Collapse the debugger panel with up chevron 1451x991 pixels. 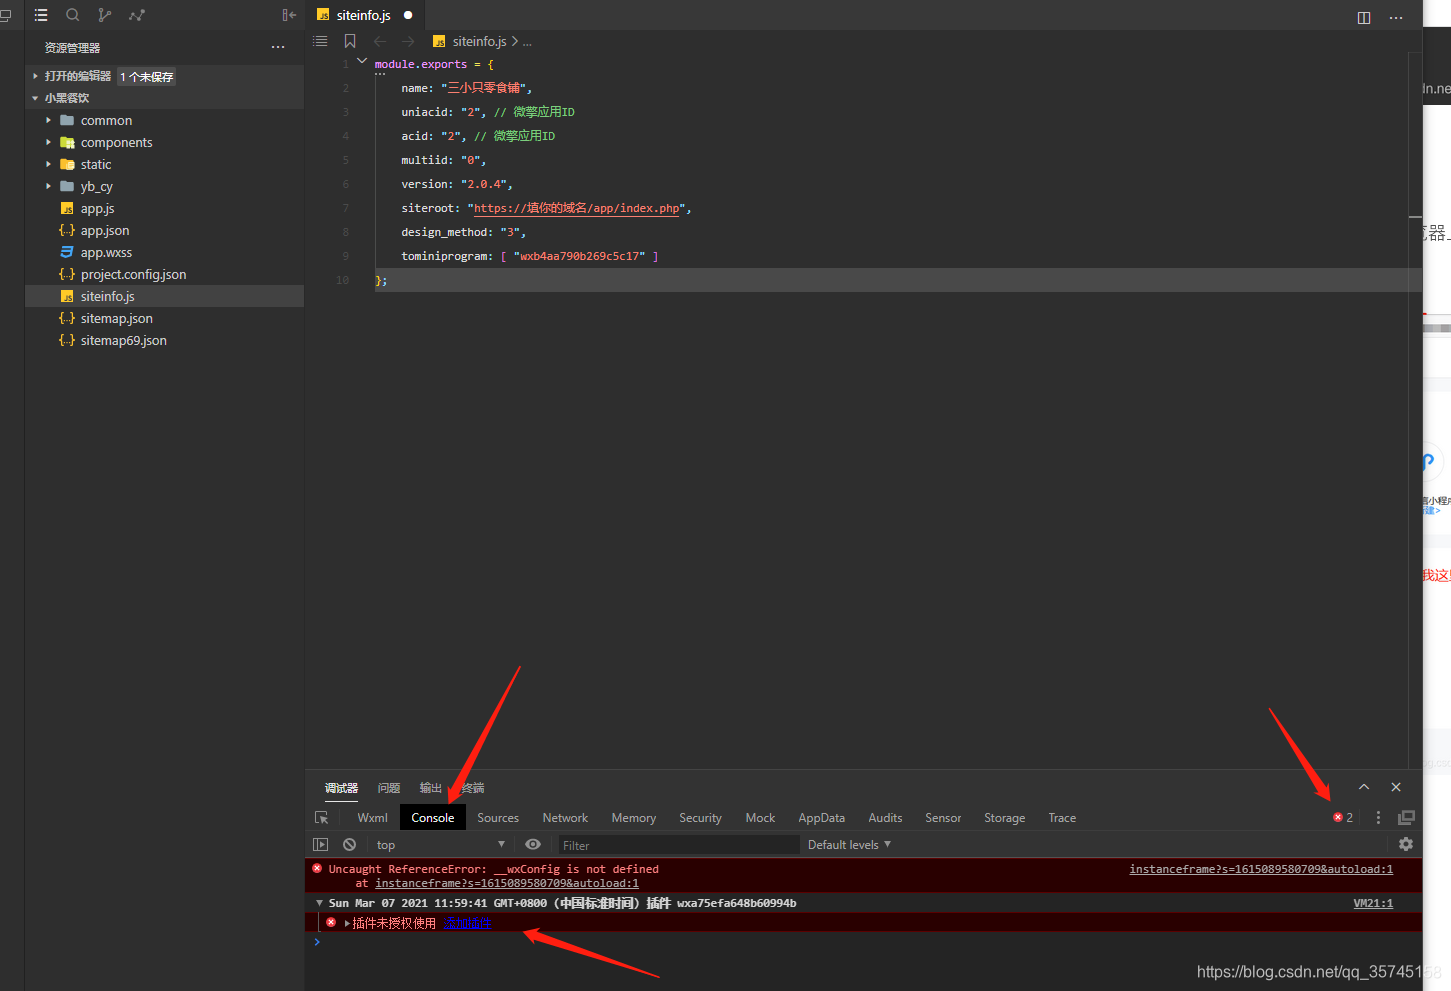[1364, 787]
